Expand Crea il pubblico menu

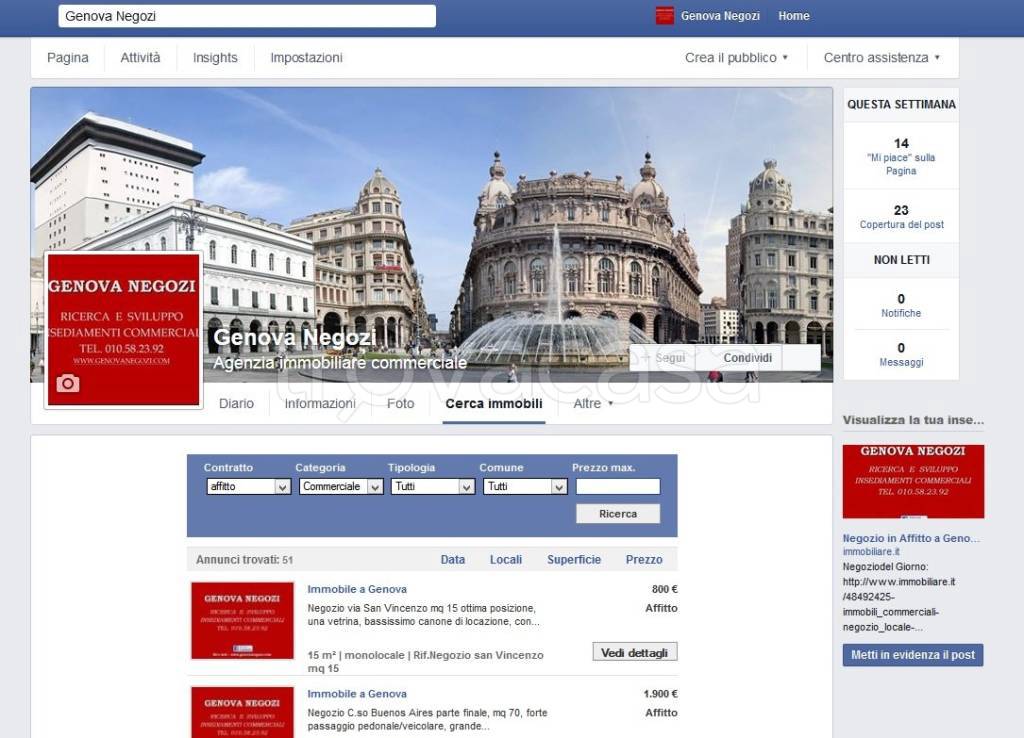click(736, 58)
